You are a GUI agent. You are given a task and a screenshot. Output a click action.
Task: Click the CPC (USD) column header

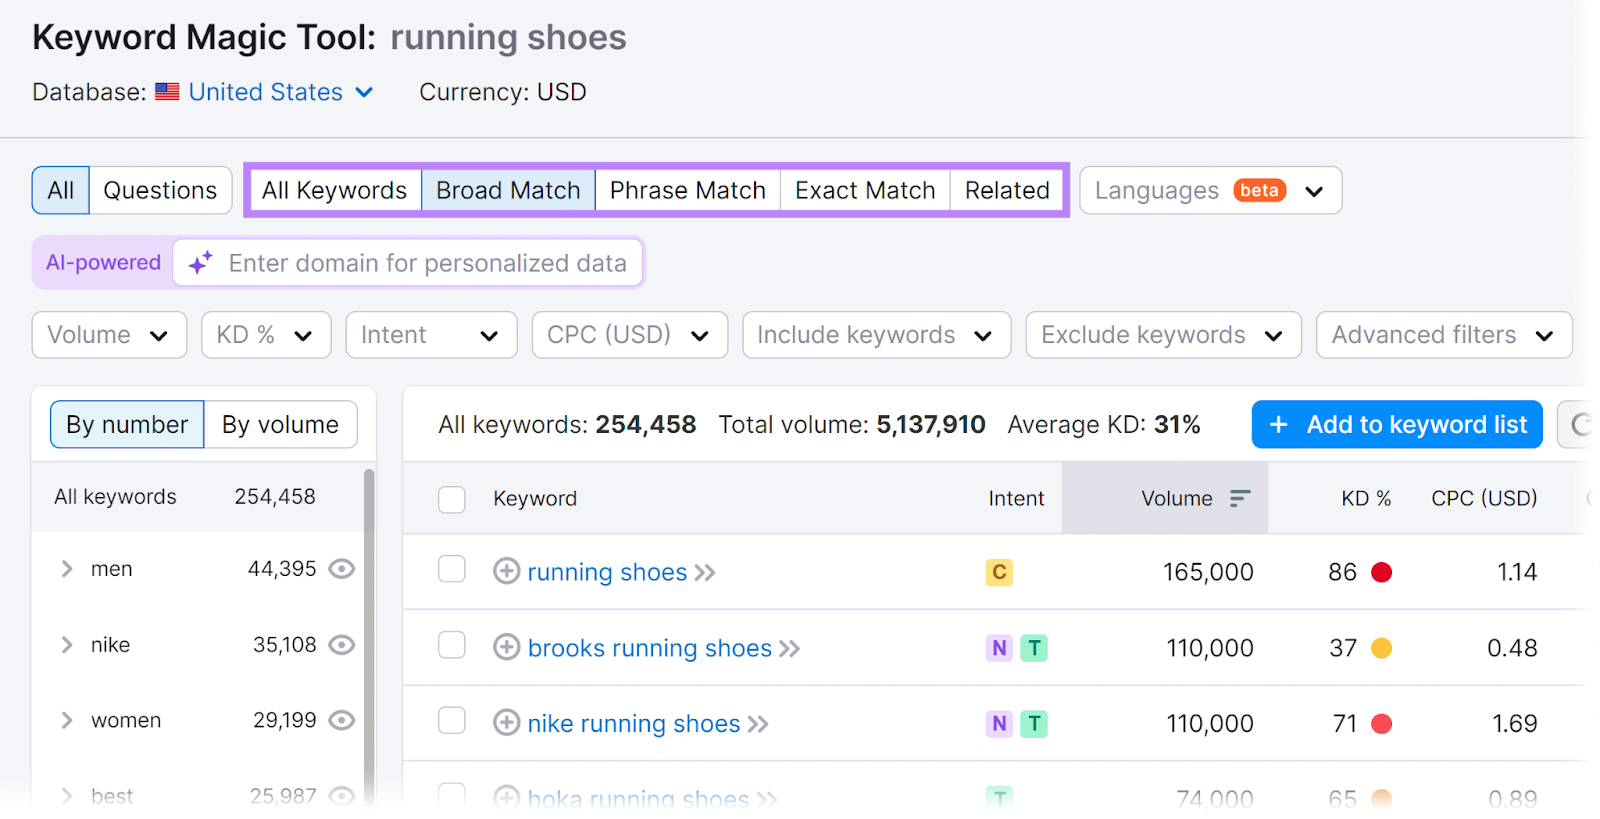[1484, 498]
